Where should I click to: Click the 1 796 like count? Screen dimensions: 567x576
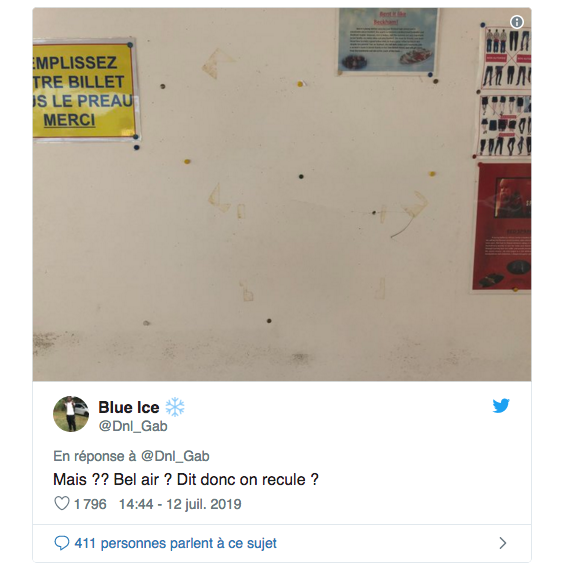click(90, 504)
